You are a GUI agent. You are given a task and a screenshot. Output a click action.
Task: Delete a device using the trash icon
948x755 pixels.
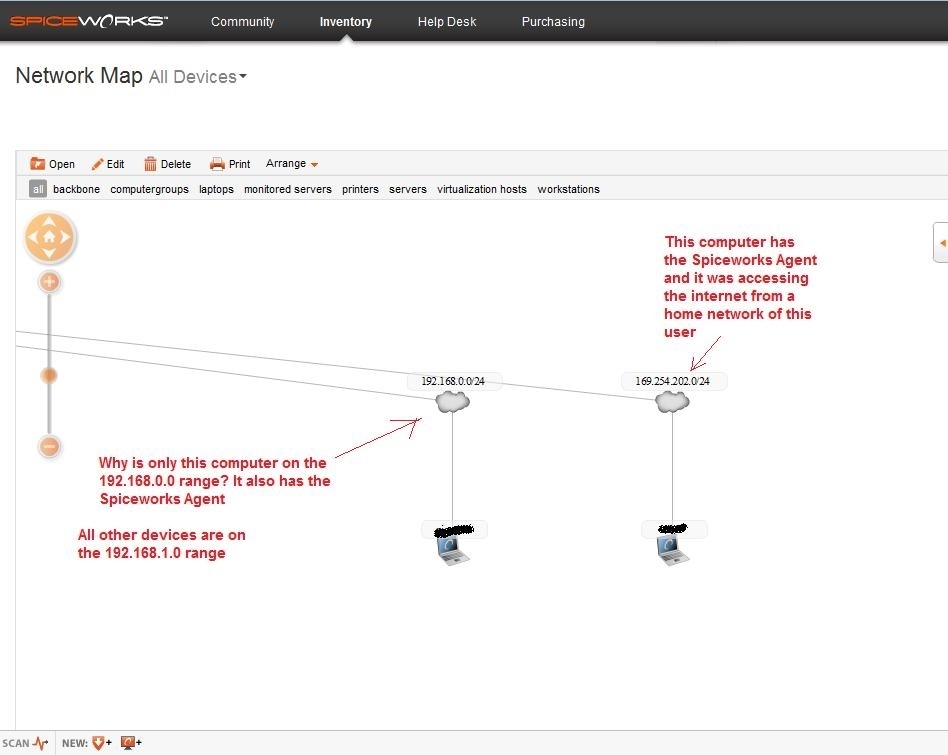[168, 163]
